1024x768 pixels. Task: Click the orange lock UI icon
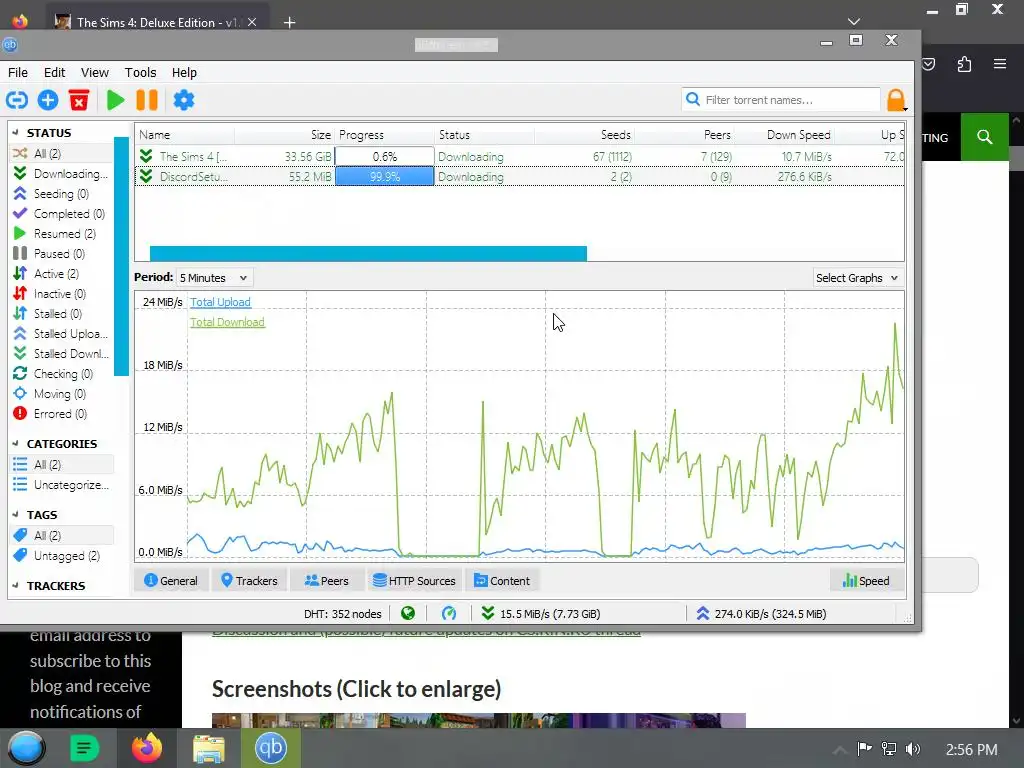pos(896,100)
